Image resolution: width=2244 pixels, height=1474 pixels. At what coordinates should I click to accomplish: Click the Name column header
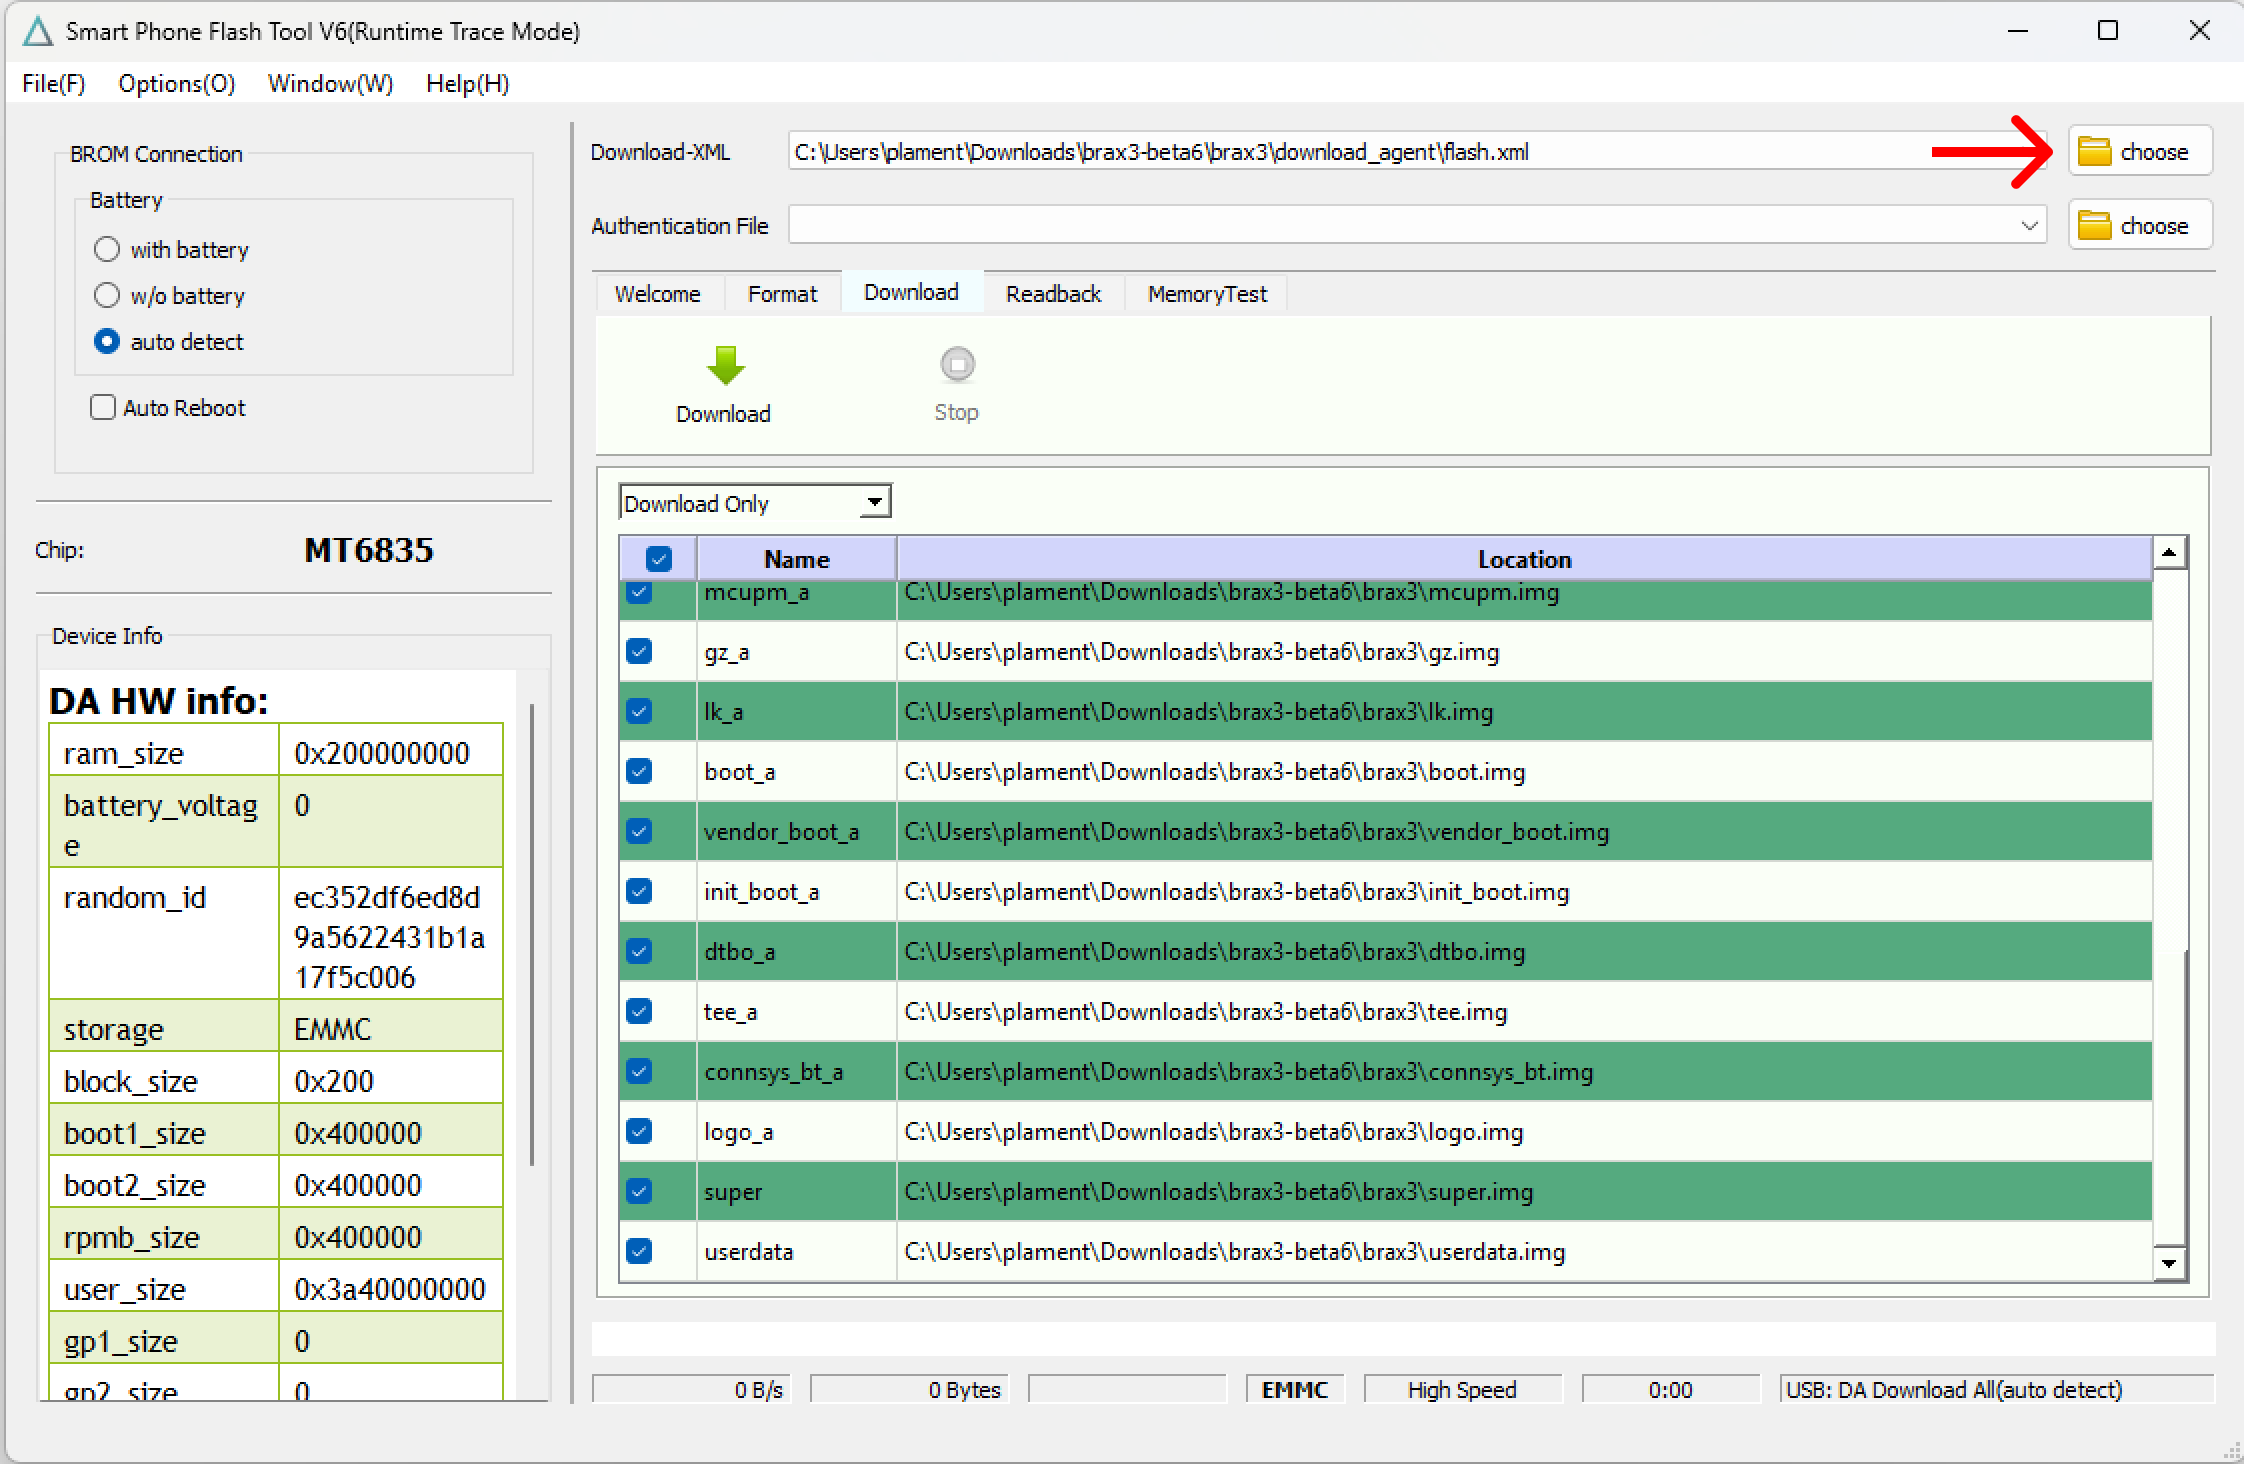pos(797,559)
